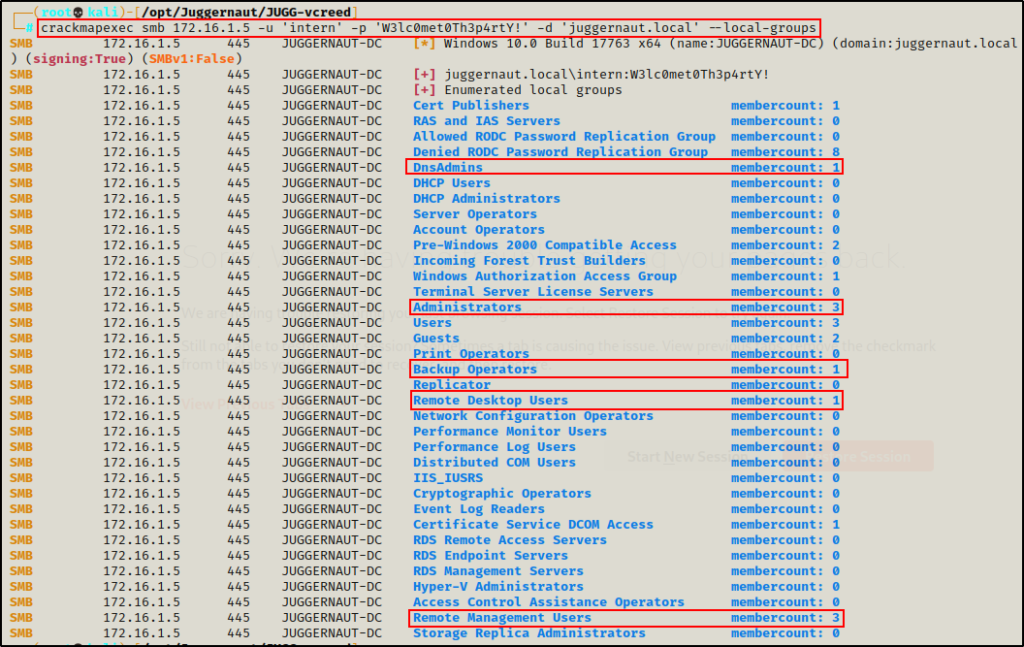
Task: Click the 'Replicator' group name
Action: [x=451, y=385]
